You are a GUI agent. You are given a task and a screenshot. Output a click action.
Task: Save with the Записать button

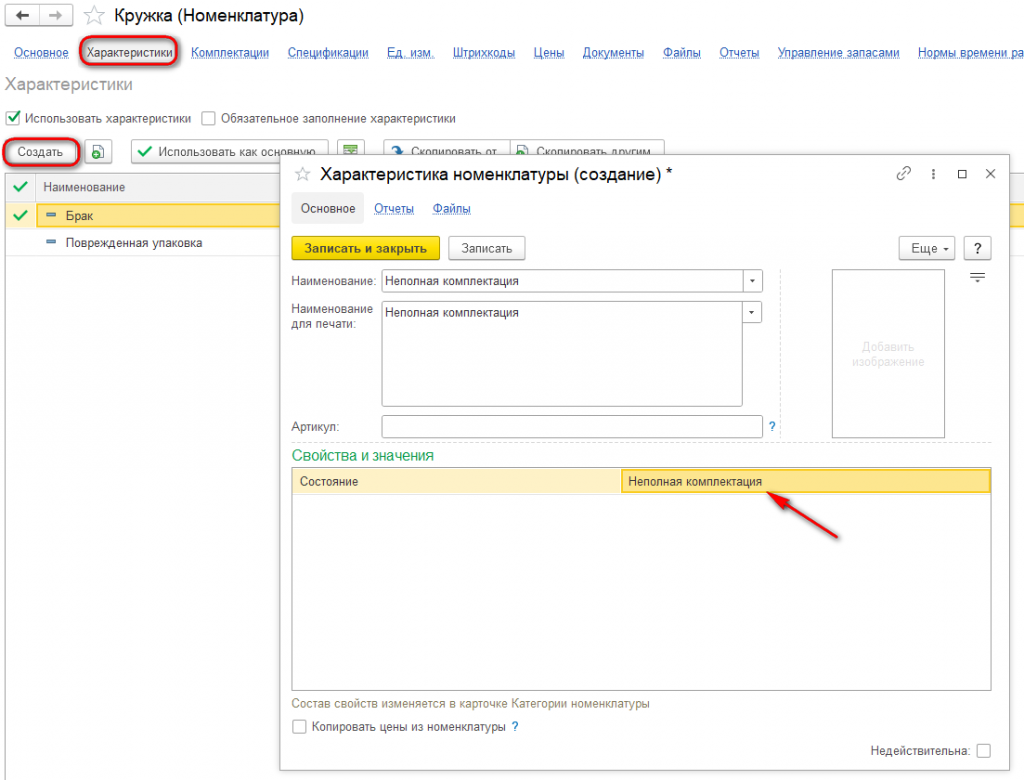click(487, 248)
